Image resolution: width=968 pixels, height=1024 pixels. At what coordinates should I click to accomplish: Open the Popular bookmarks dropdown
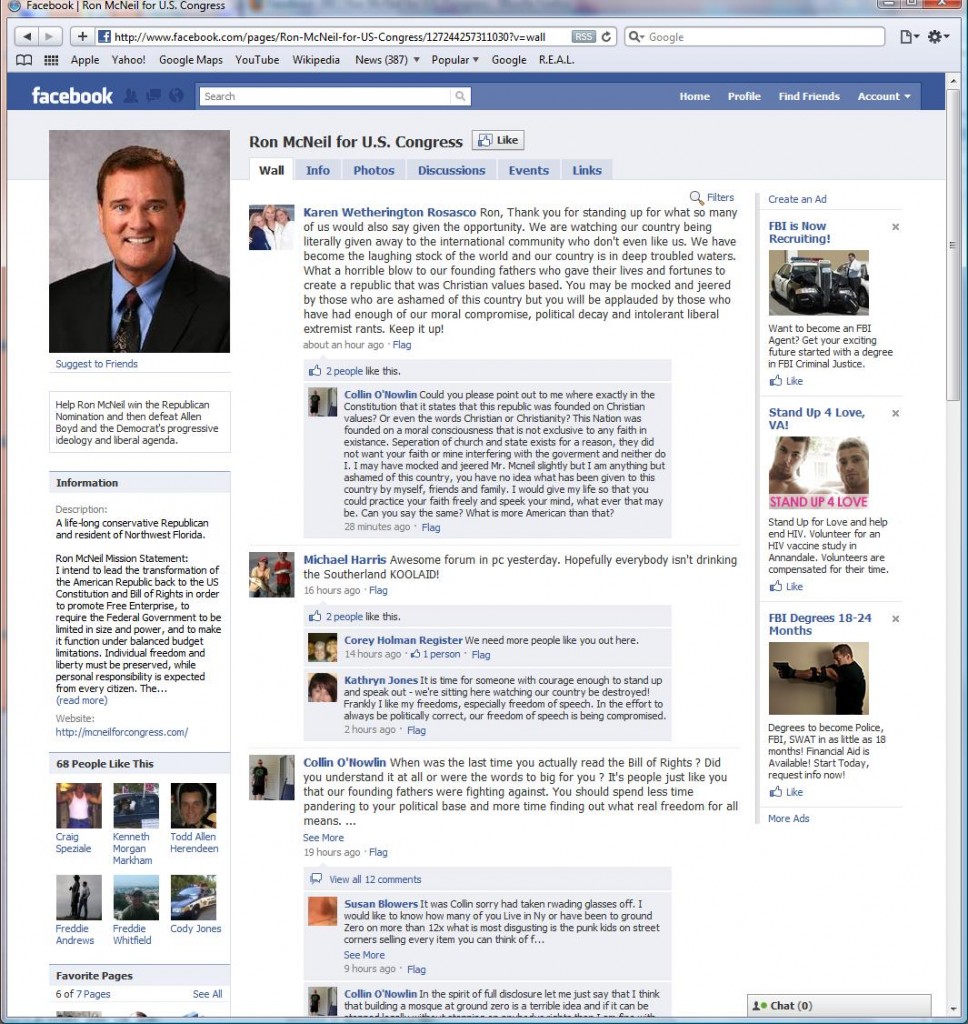click(x=454, y=60)
